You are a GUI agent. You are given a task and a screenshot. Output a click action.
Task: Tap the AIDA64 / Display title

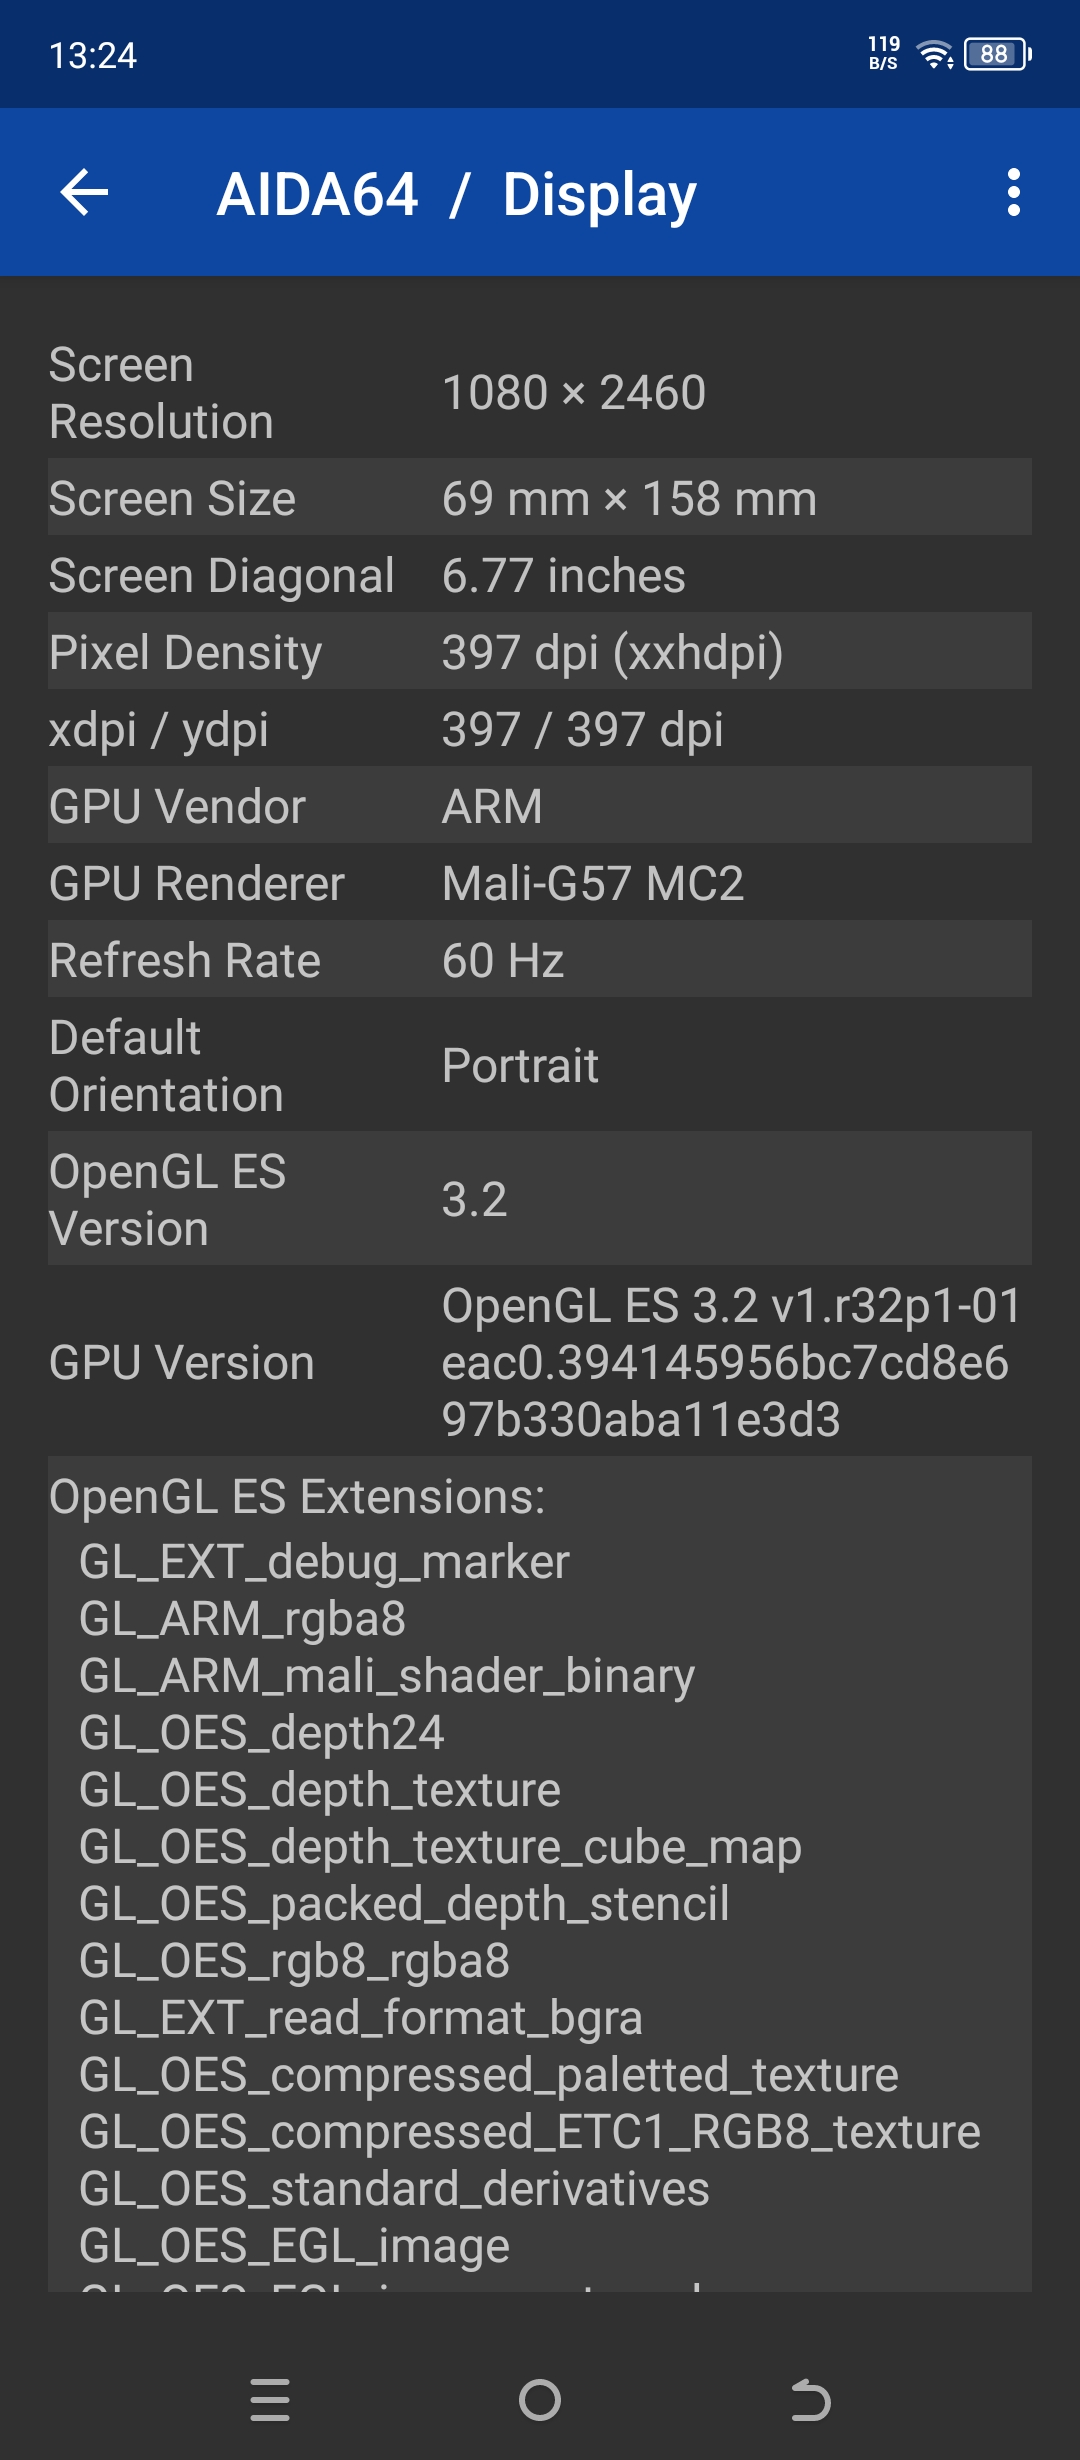[457, 194]
